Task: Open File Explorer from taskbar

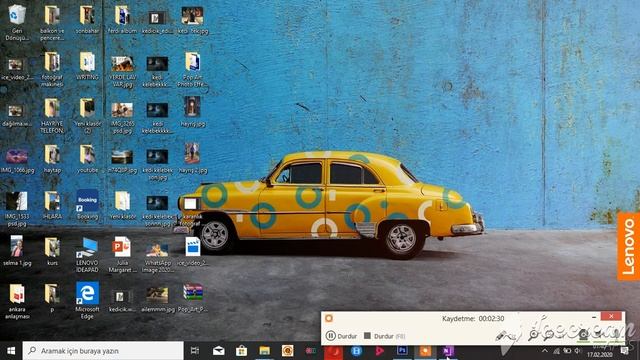Action: tap(264, 351)
